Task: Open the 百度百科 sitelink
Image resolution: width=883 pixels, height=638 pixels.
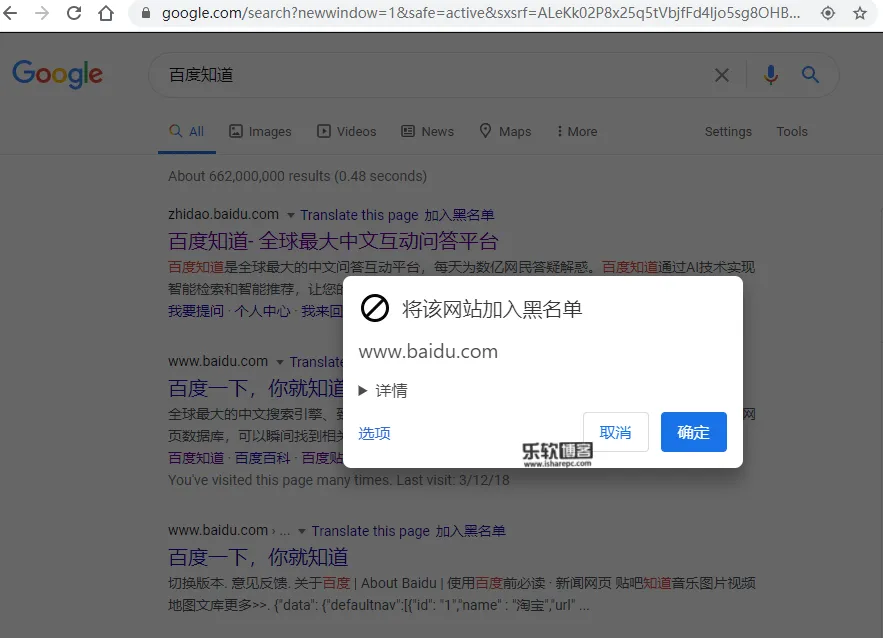Action: point(262,458)
